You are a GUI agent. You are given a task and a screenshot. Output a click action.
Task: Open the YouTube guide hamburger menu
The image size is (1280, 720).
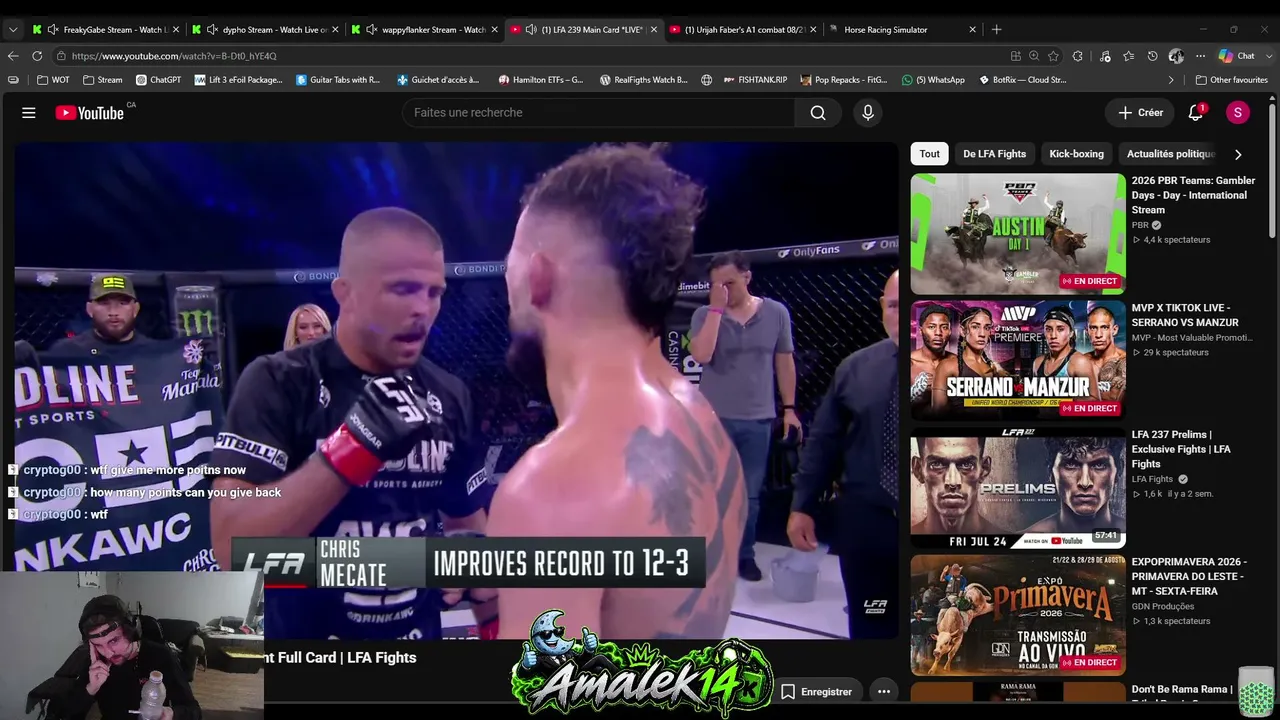(29, 113)
